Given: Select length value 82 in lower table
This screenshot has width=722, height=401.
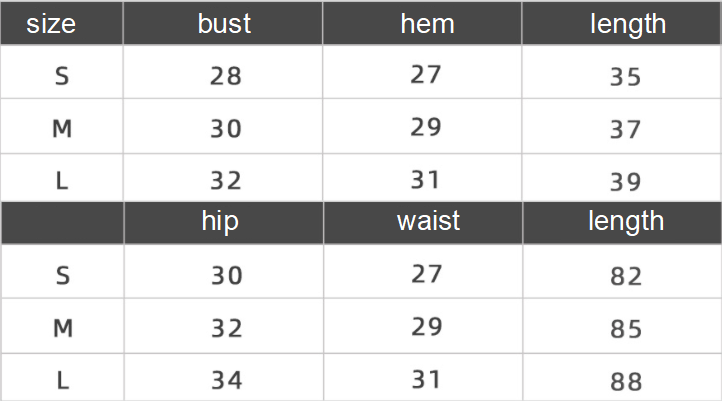Looking at the screenshot, I should coord(626,277).
